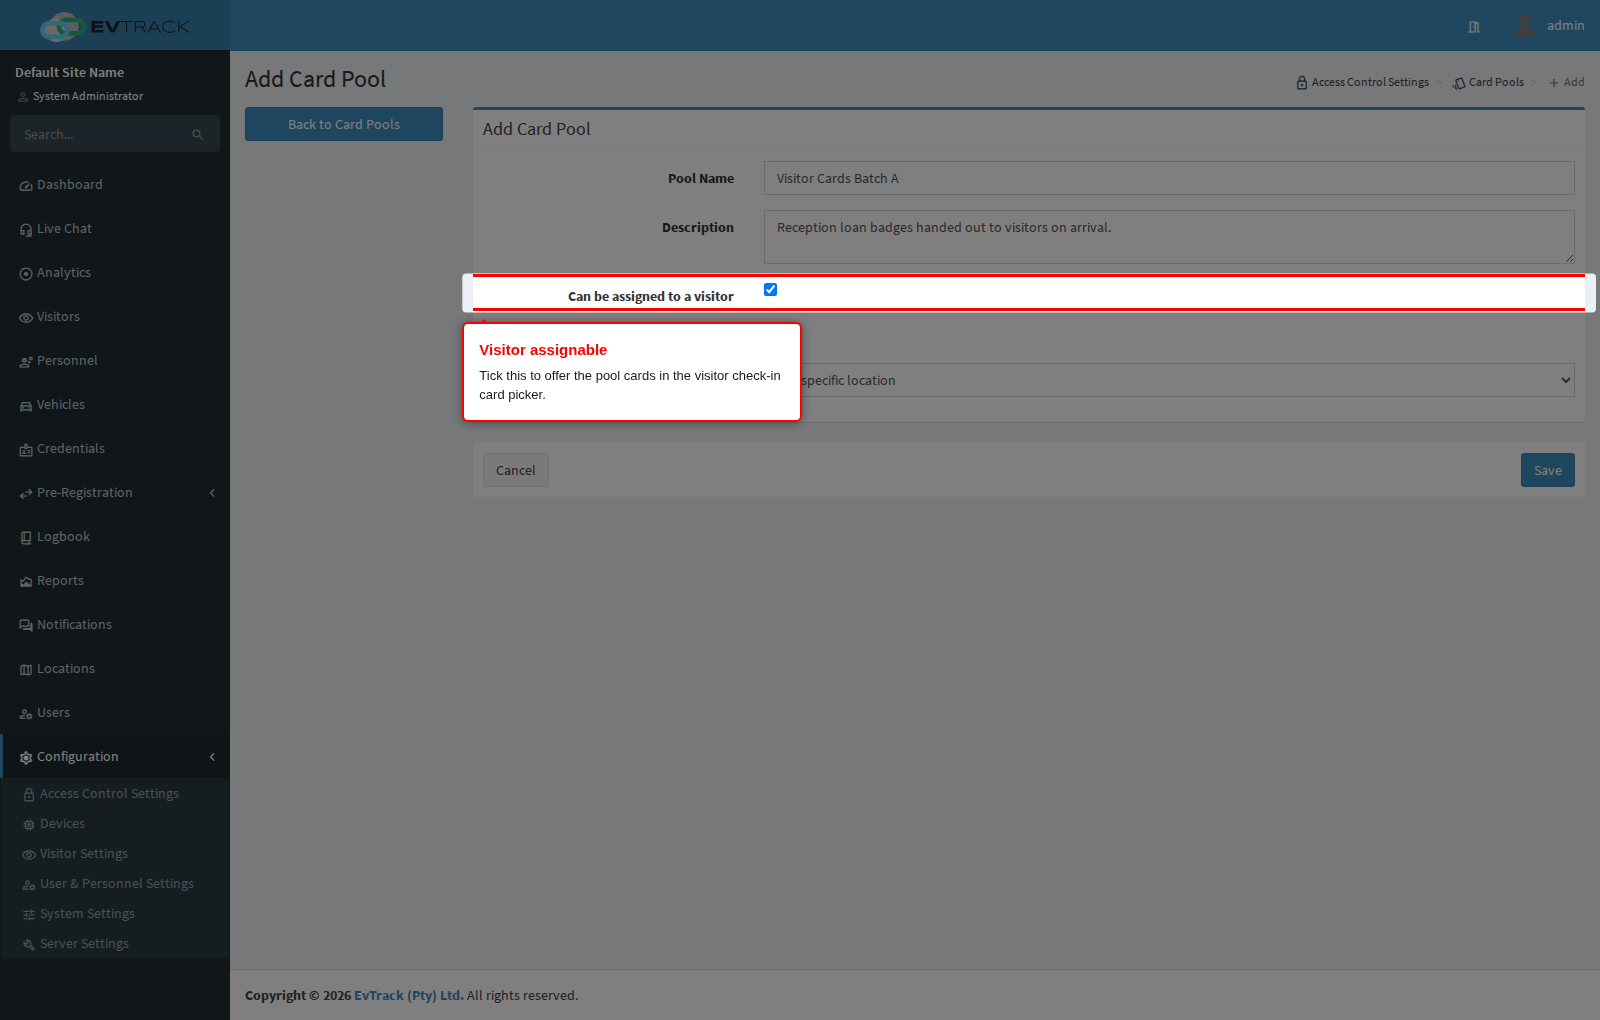Click the Credentials badge icon
The width and height of the screenshot is (1600, 1020).
[26, 450]
